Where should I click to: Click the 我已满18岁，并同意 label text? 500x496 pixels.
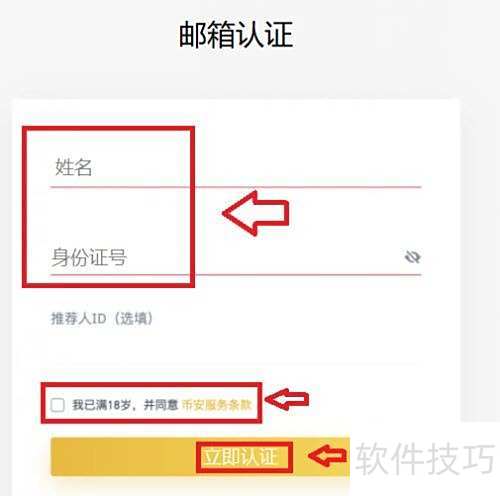(125, 405)
